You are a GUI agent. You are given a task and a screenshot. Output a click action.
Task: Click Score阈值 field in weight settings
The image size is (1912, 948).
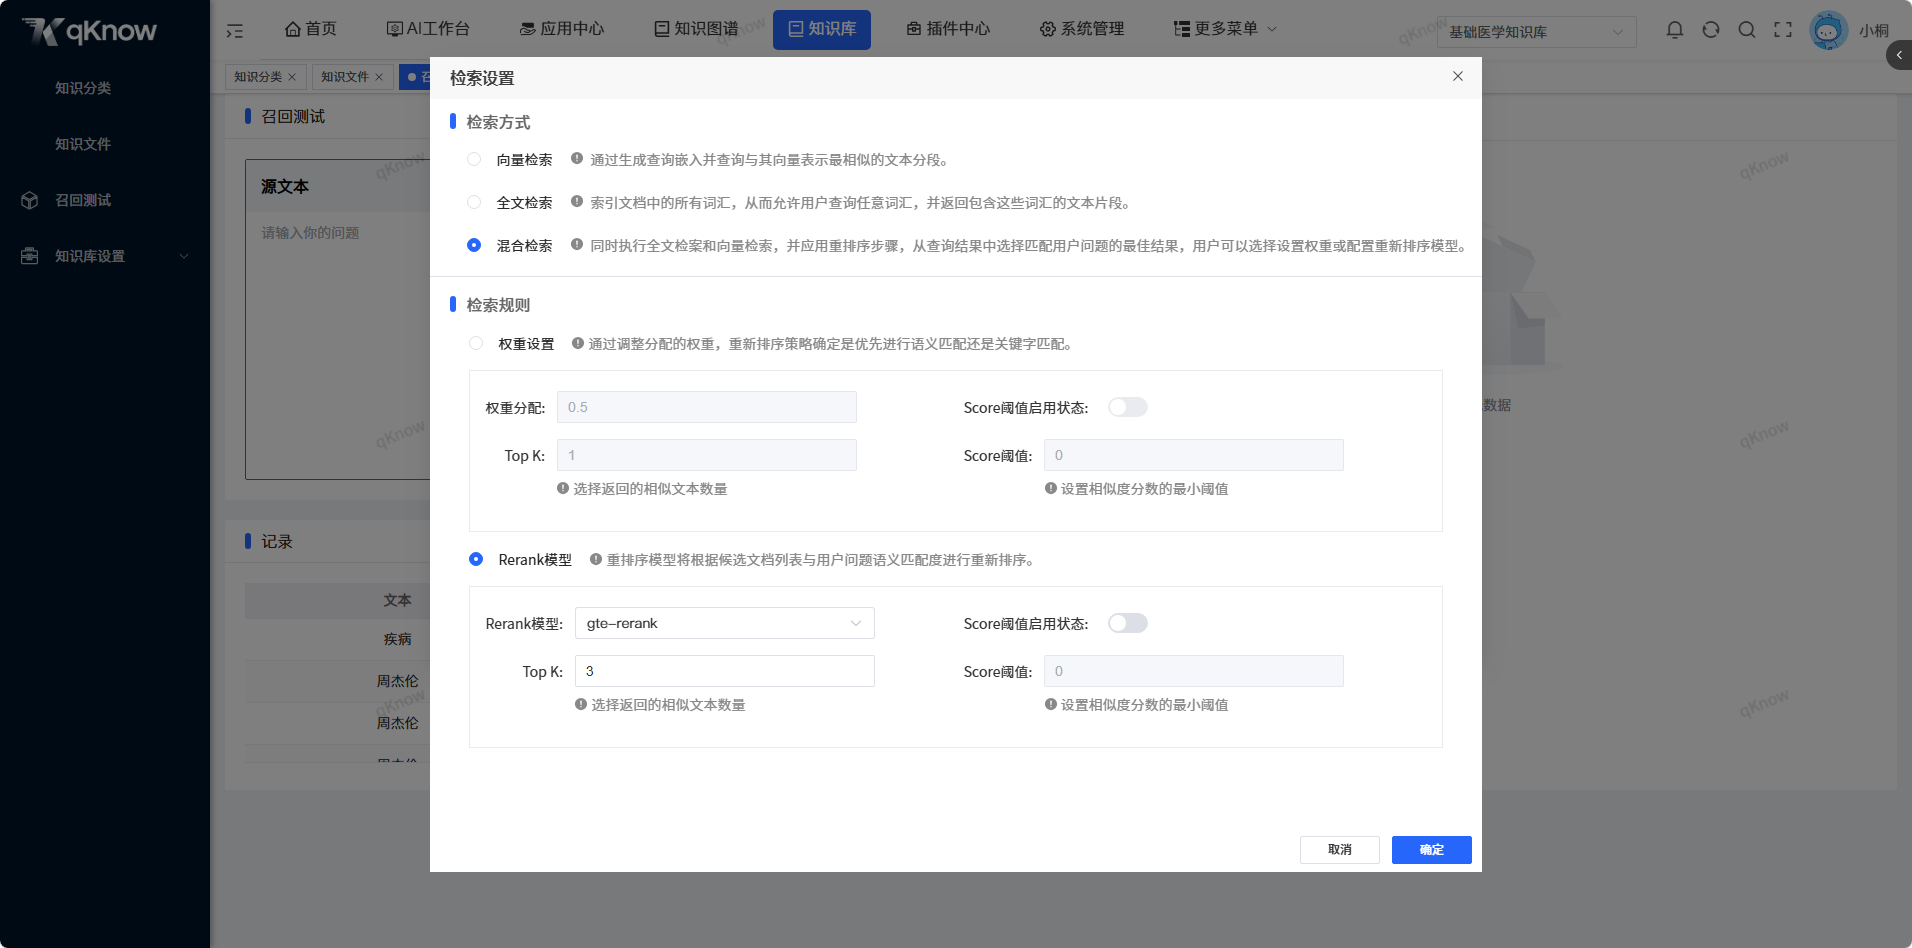(x=1194, y=455)
